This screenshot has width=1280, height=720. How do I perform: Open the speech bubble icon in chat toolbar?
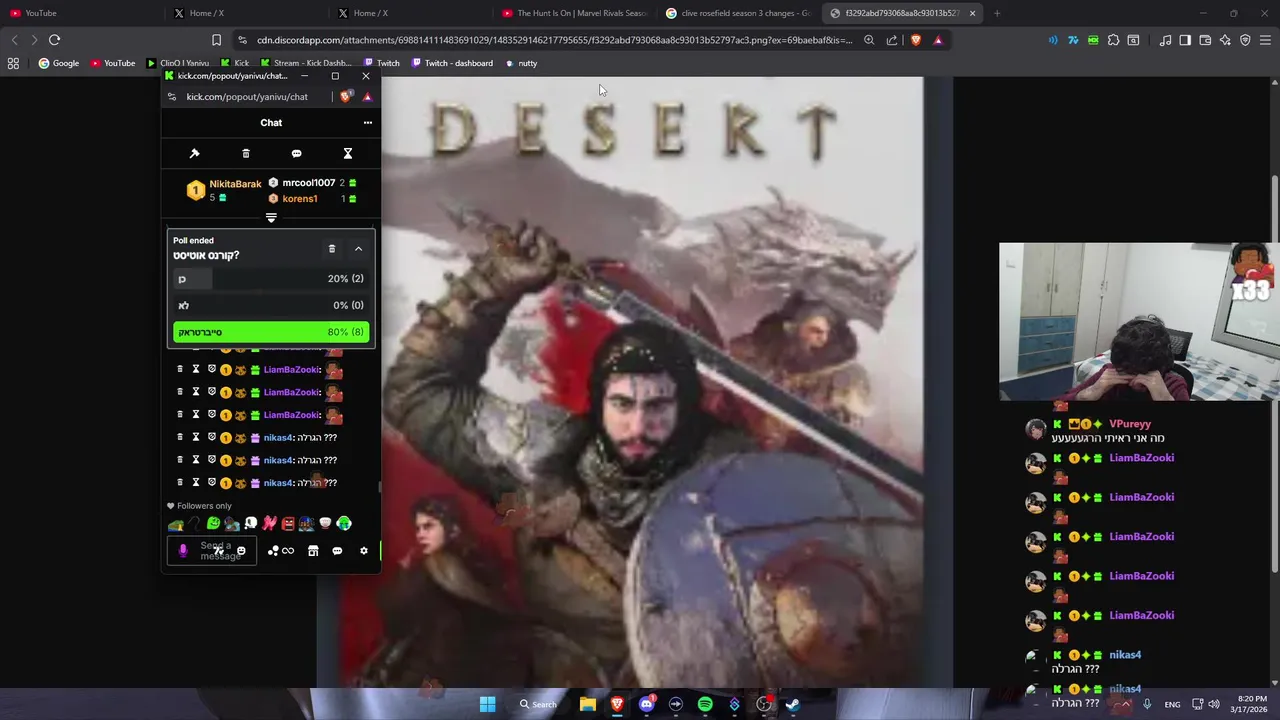tap(296, 153)
